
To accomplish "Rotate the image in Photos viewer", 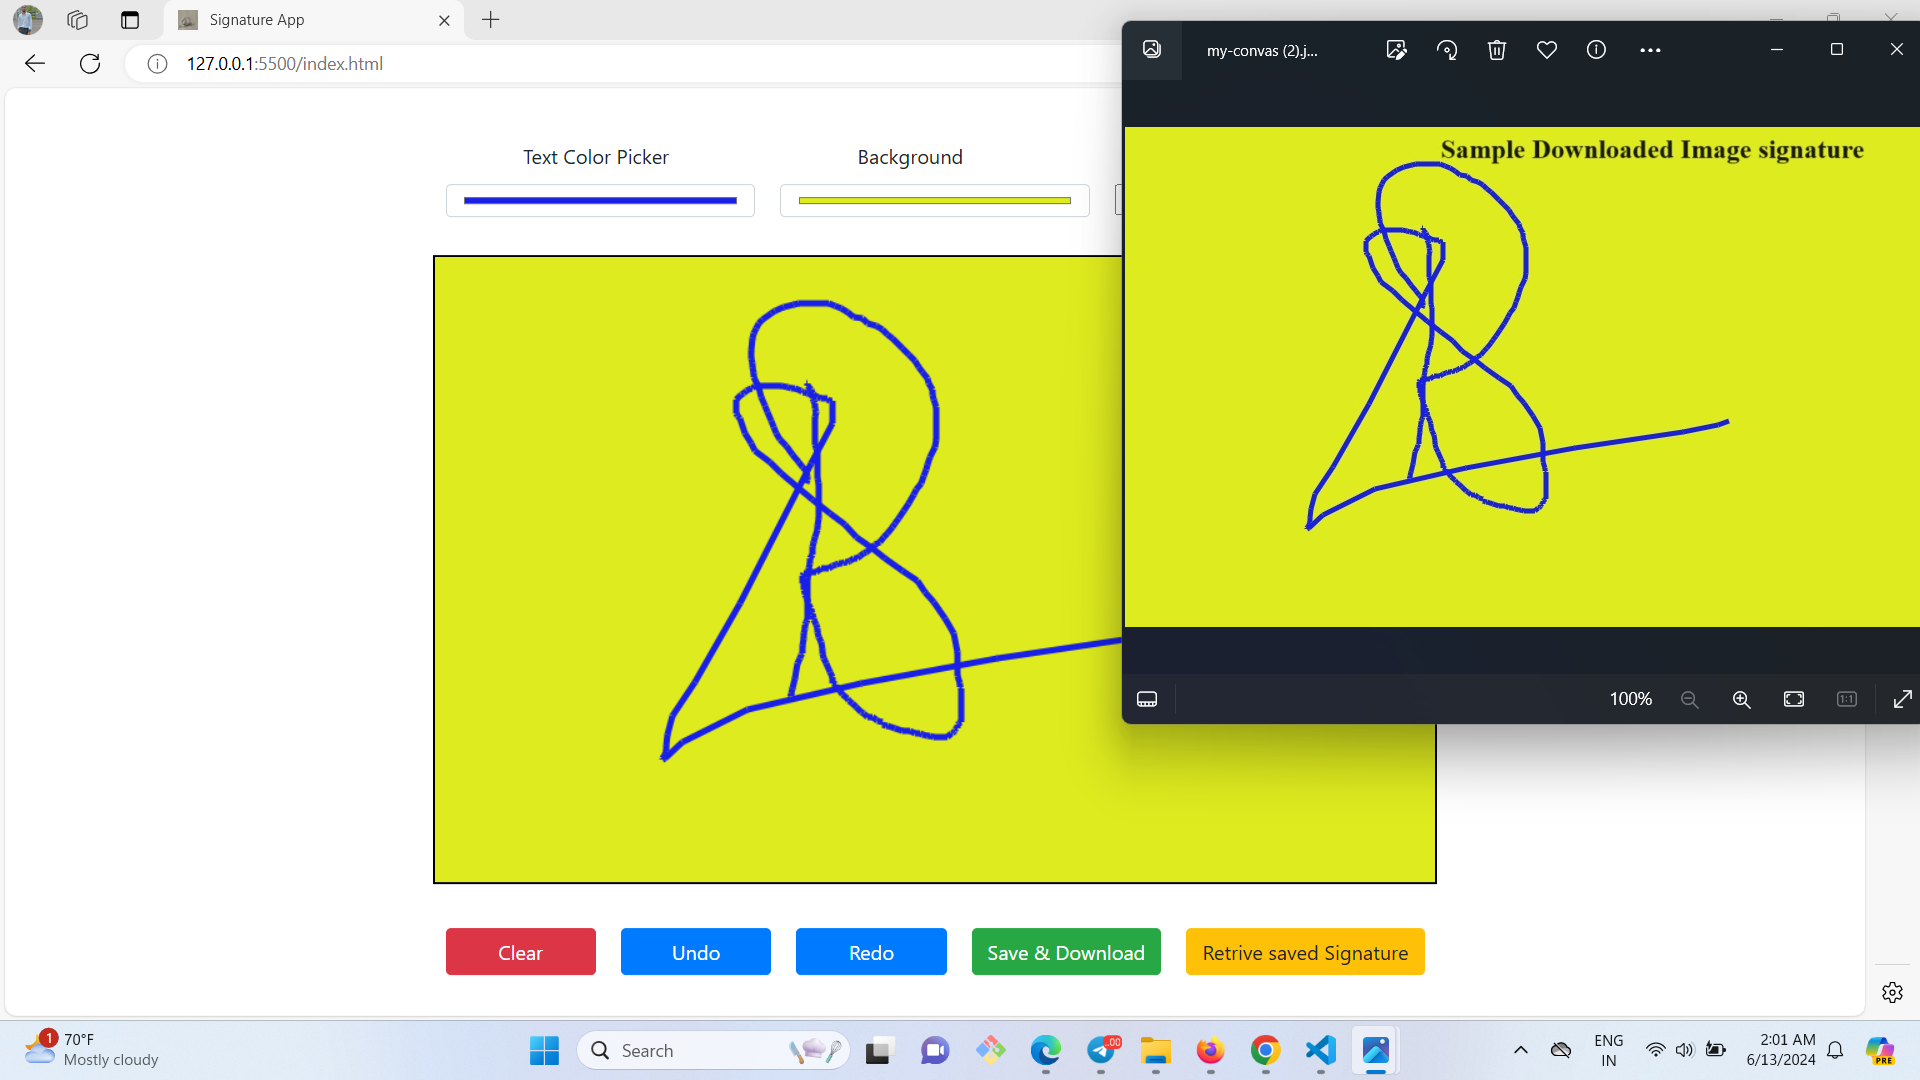I will tap(1447, 50).
